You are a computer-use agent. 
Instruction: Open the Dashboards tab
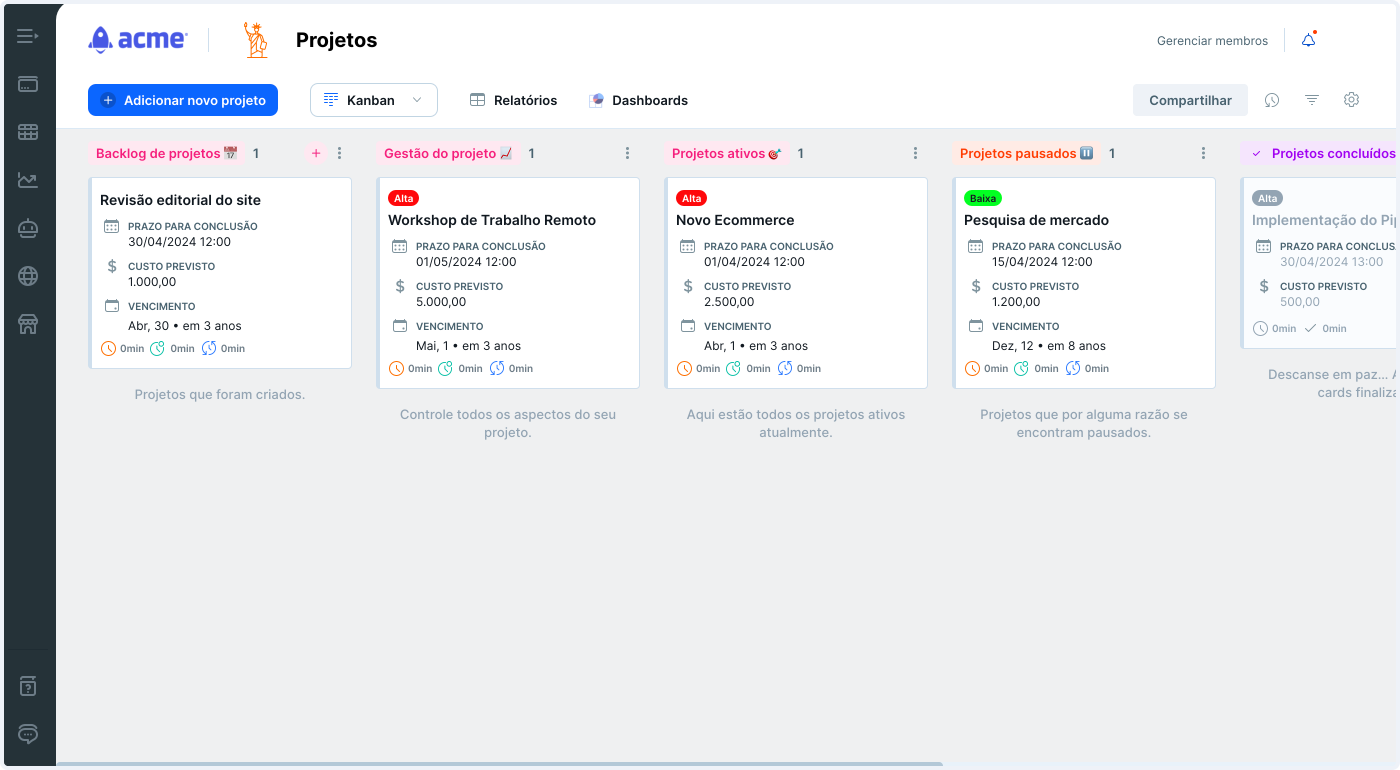(639, 100)
